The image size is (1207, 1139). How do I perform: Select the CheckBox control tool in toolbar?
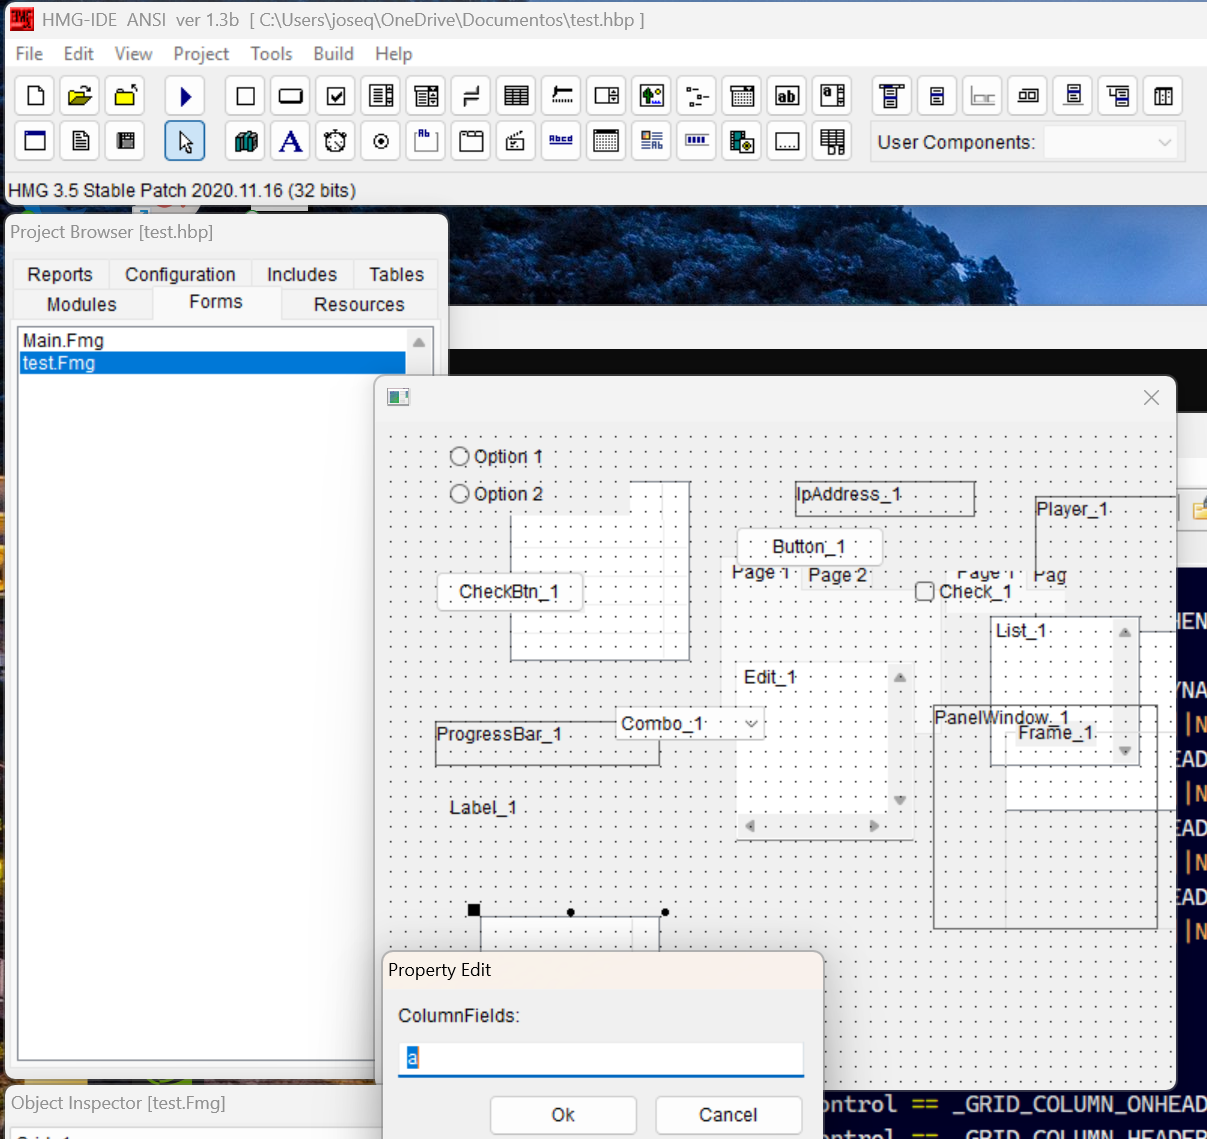336,96
